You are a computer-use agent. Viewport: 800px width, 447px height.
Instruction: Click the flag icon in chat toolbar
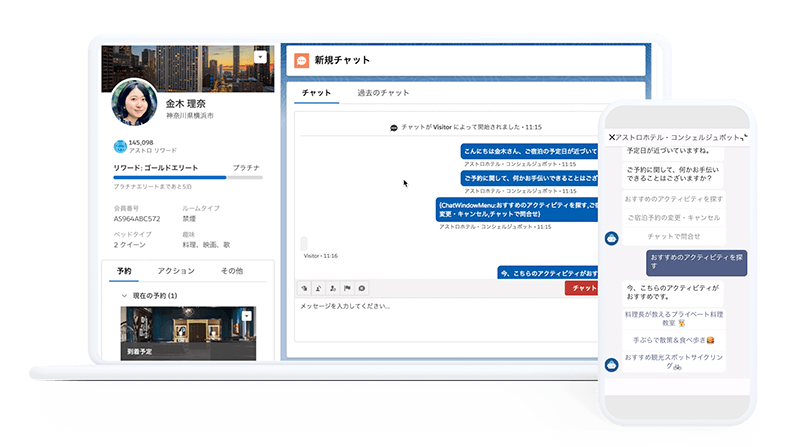[347, 288]
